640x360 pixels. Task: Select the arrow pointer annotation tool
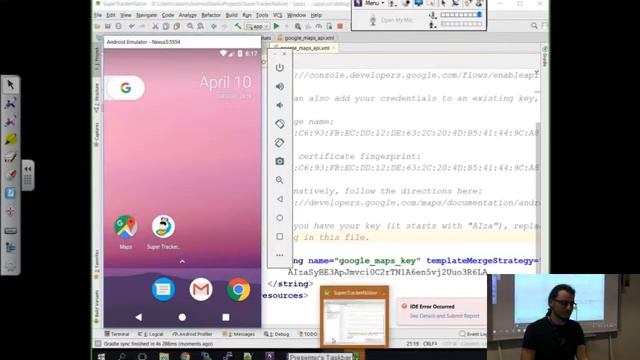tap(10, 85)
